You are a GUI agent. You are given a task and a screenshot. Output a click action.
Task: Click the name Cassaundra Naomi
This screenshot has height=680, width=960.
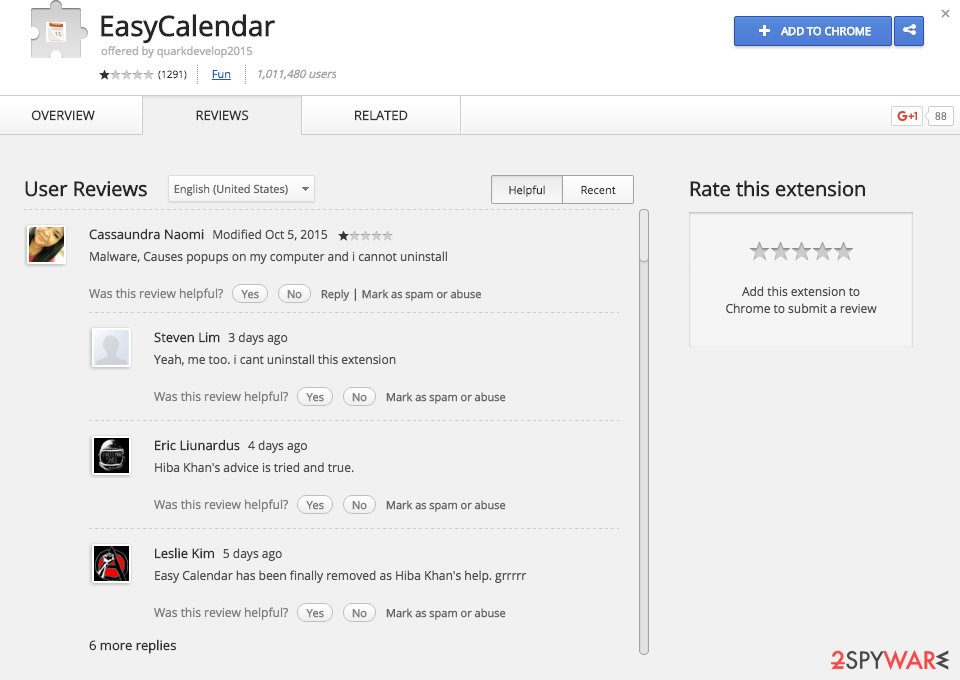click(x=146, y=234)
